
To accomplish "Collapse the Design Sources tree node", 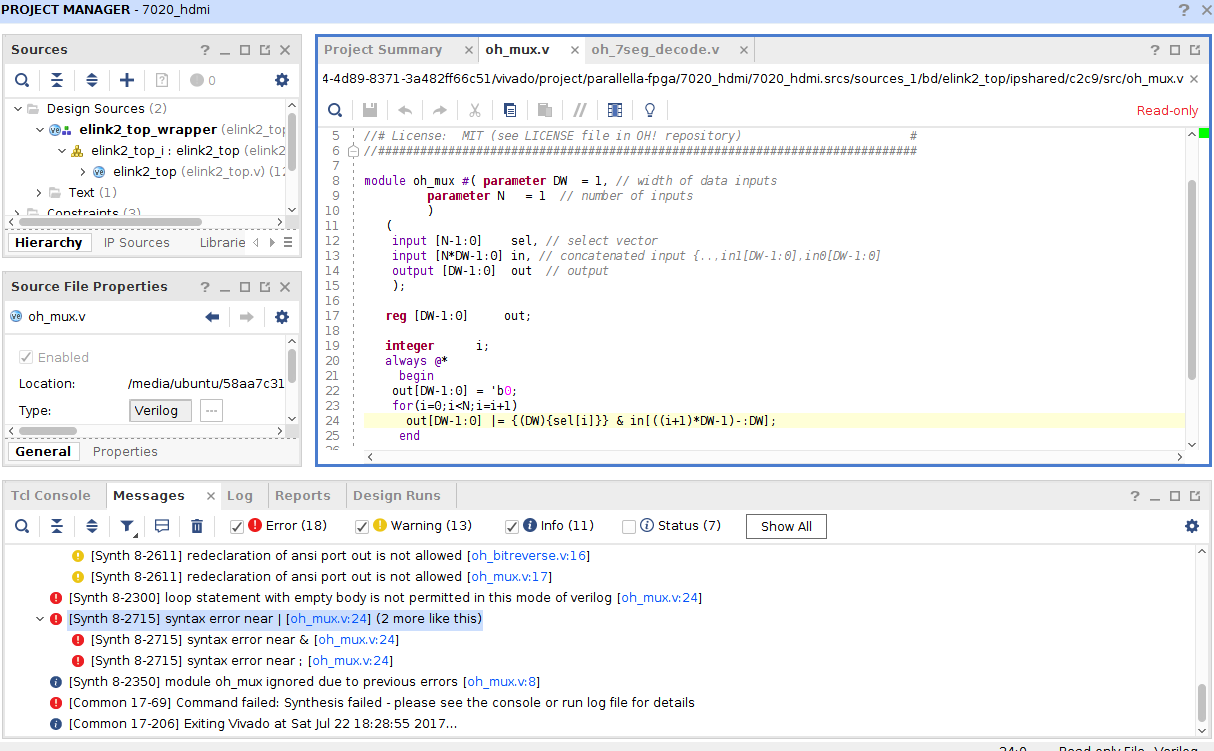I will tap(17, 108).
